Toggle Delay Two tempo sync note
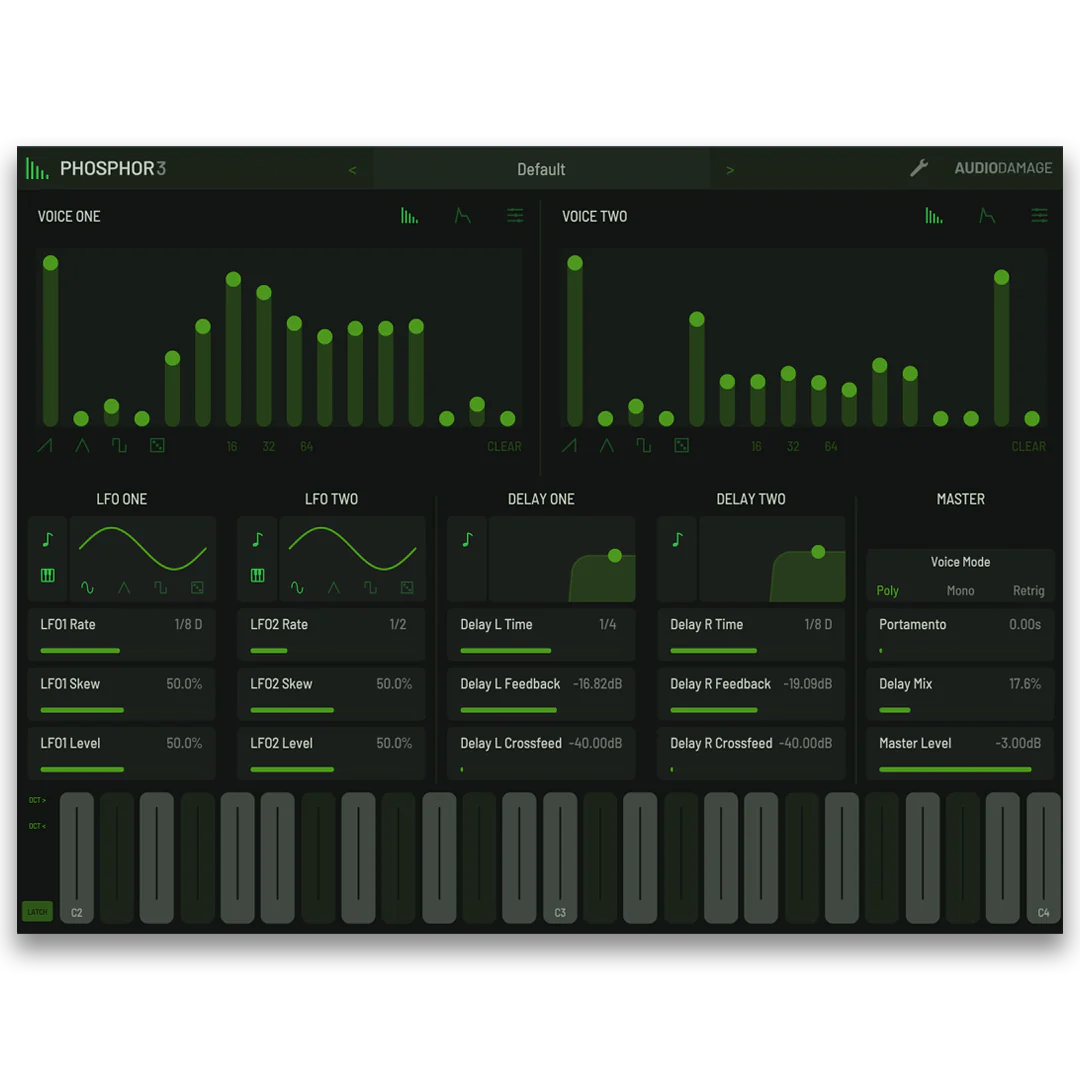This screenshot has width=1080, height=1080. click(678, 539)
